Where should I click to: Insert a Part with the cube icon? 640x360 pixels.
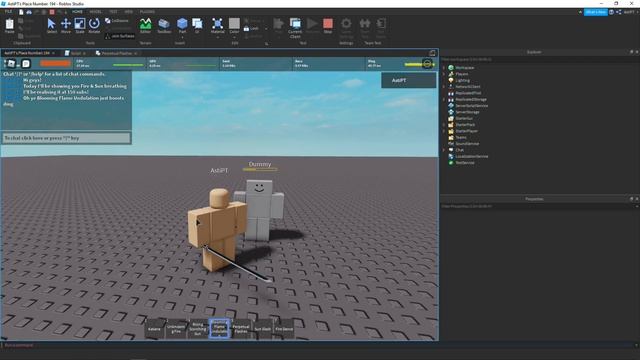point(182,25)
